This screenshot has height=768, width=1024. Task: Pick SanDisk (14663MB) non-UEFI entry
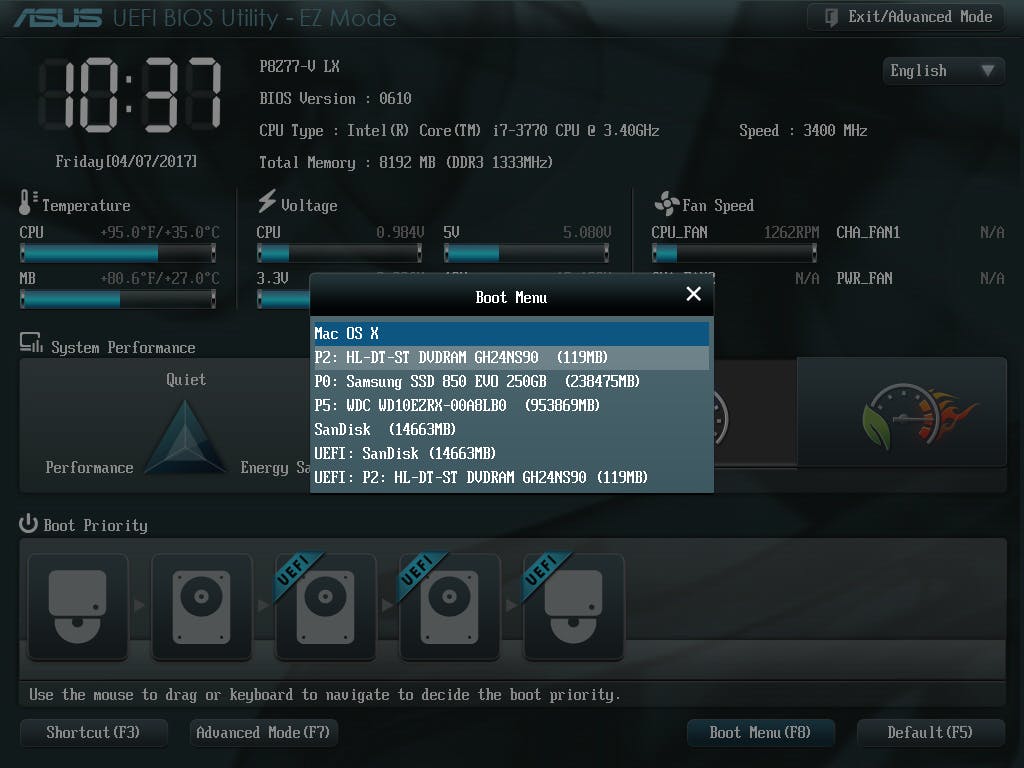[511, 430]
